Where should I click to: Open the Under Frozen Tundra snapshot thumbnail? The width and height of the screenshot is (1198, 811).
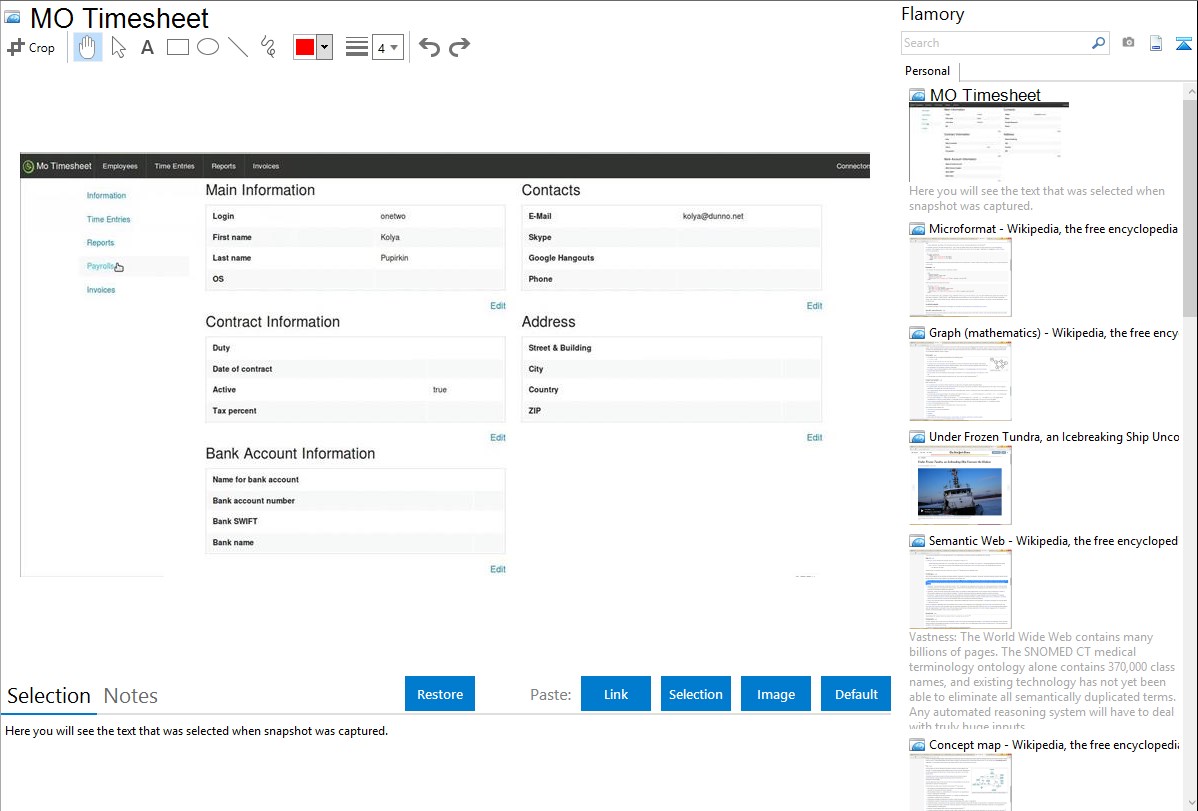coord(960,485)
